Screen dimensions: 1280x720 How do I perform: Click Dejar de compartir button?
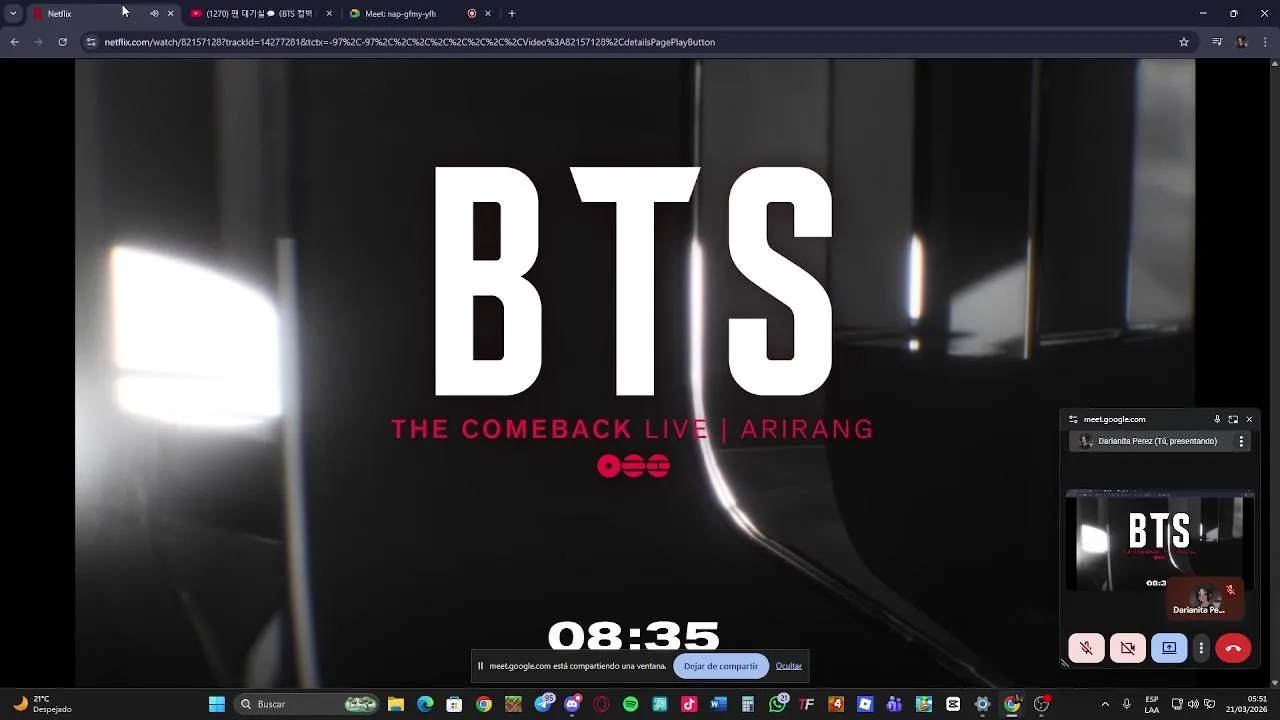tap(721, 666)
